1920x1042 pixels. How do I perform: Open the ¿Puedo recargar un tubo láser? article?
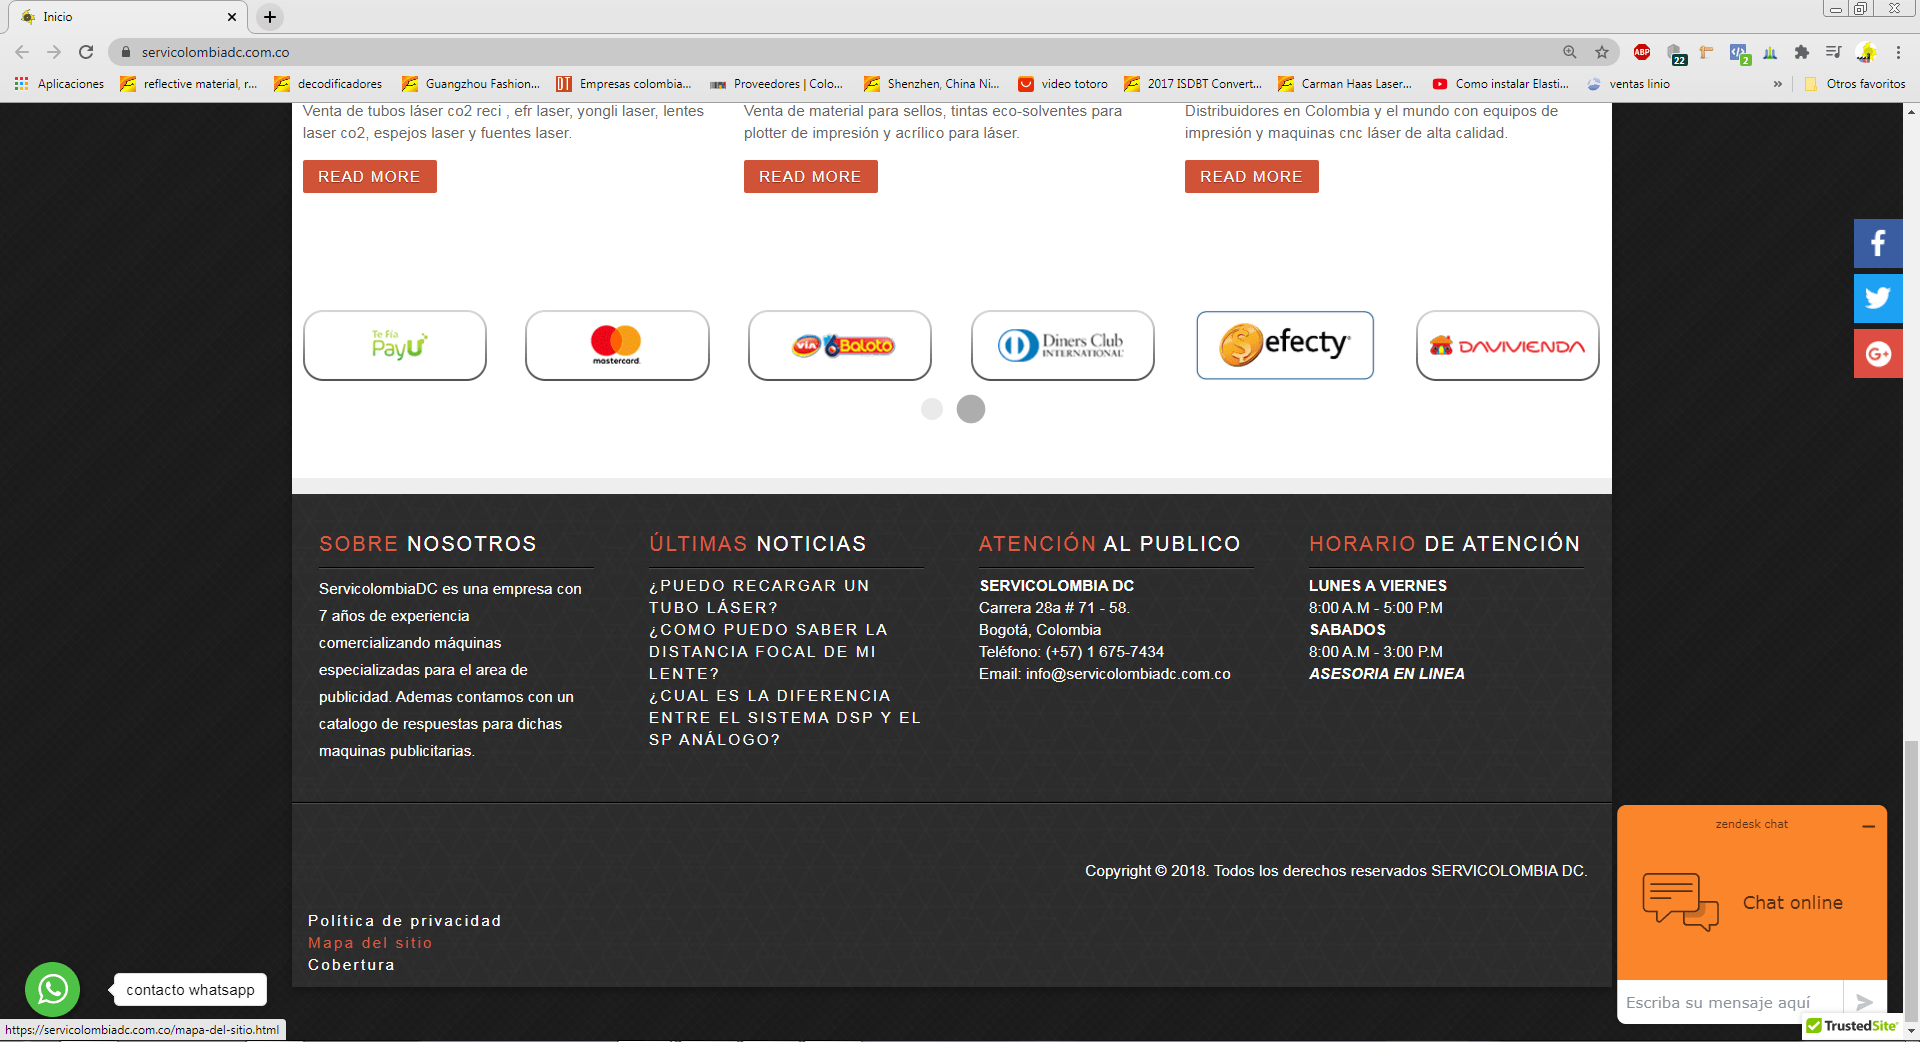[x=759, y=596]
